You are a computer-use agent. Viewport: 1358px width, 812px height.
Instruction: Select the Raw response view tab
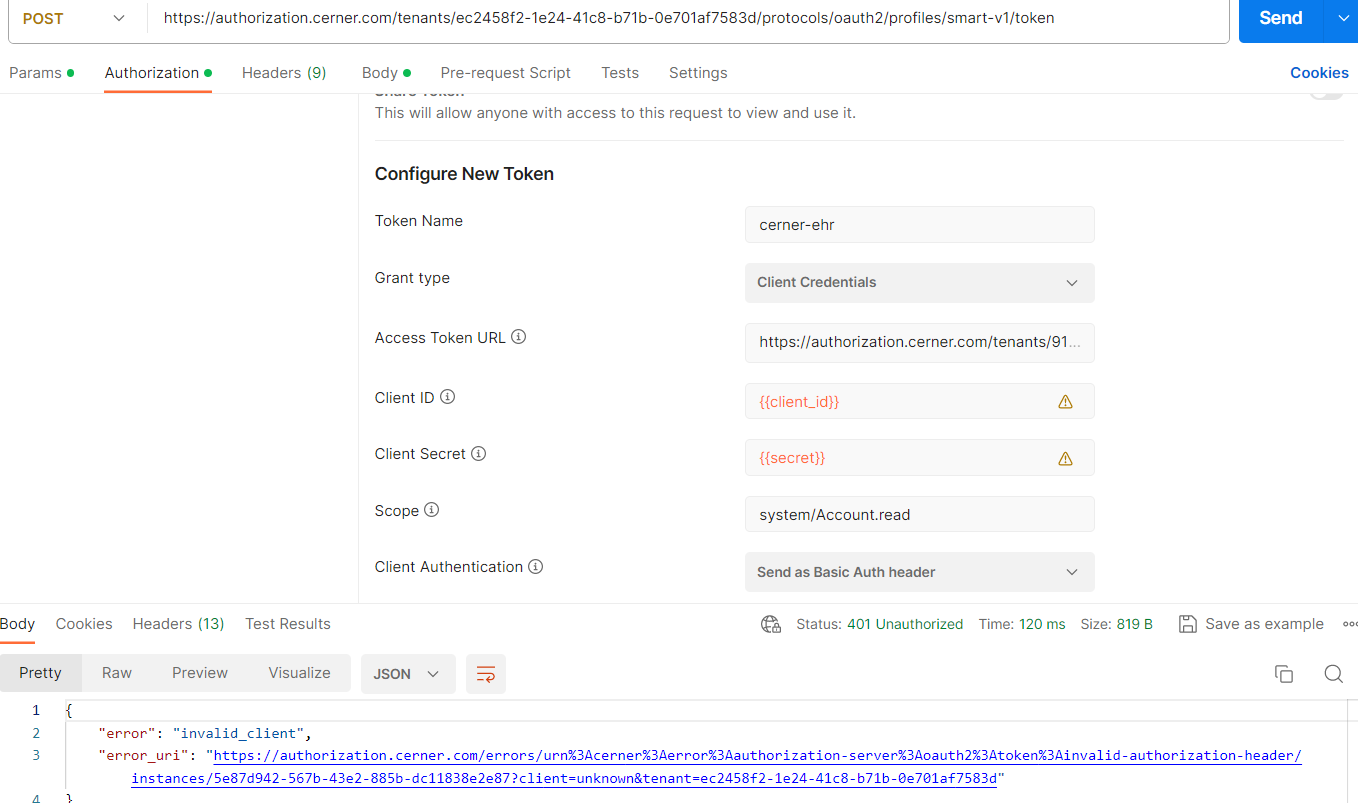[x=116, y=672]
